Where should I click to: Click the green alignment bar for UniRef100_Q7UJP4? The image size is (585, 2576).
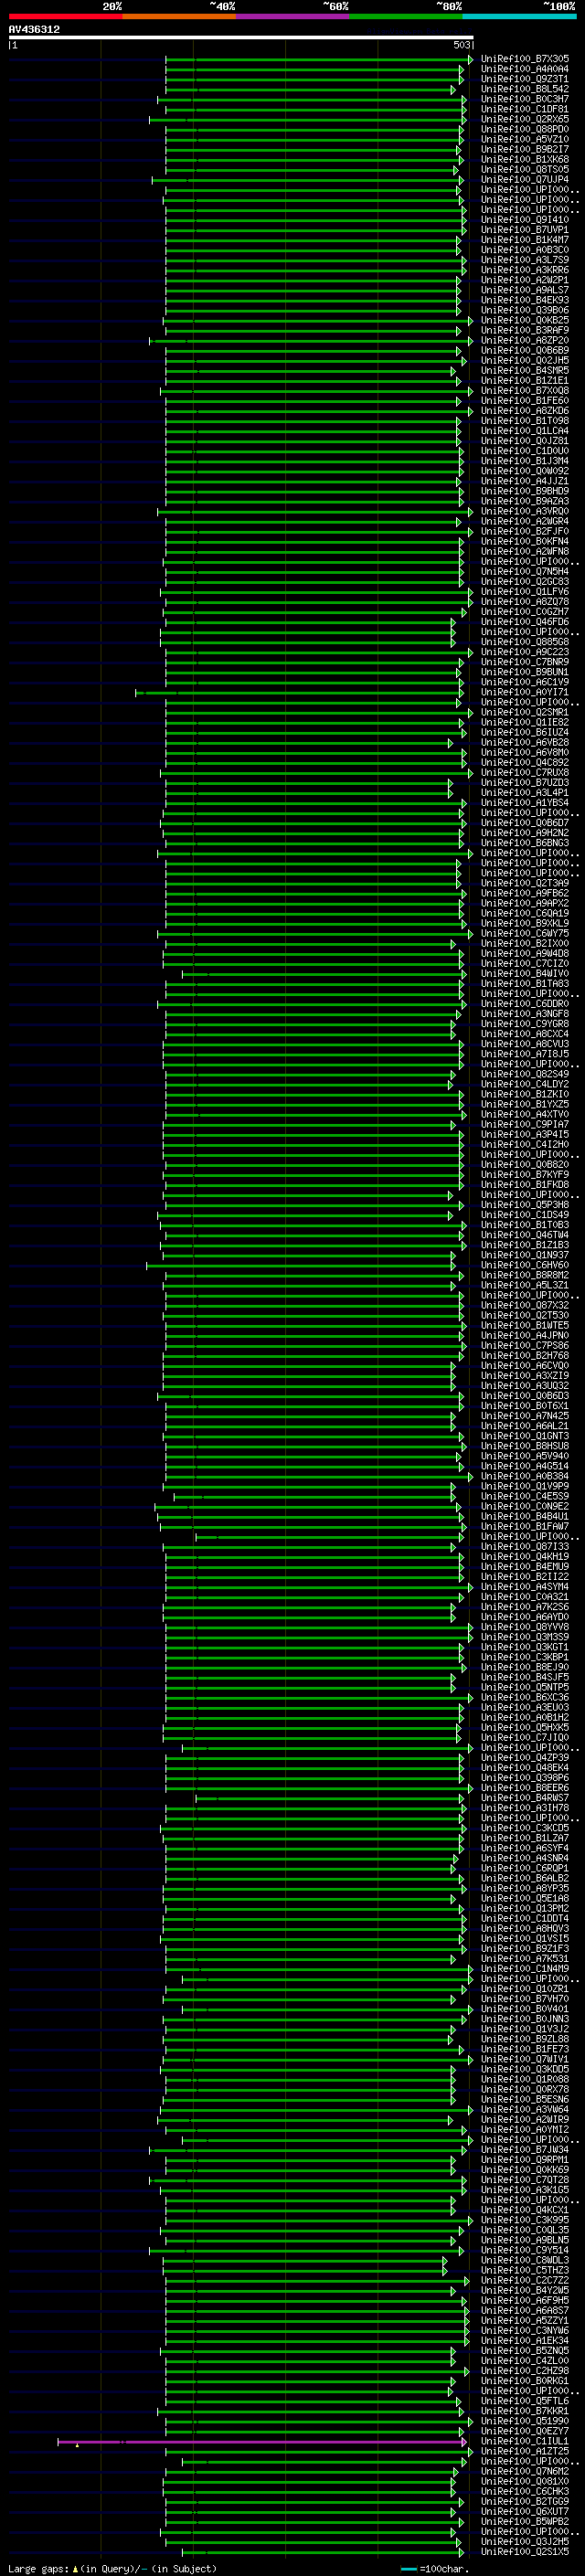[306, 180]
